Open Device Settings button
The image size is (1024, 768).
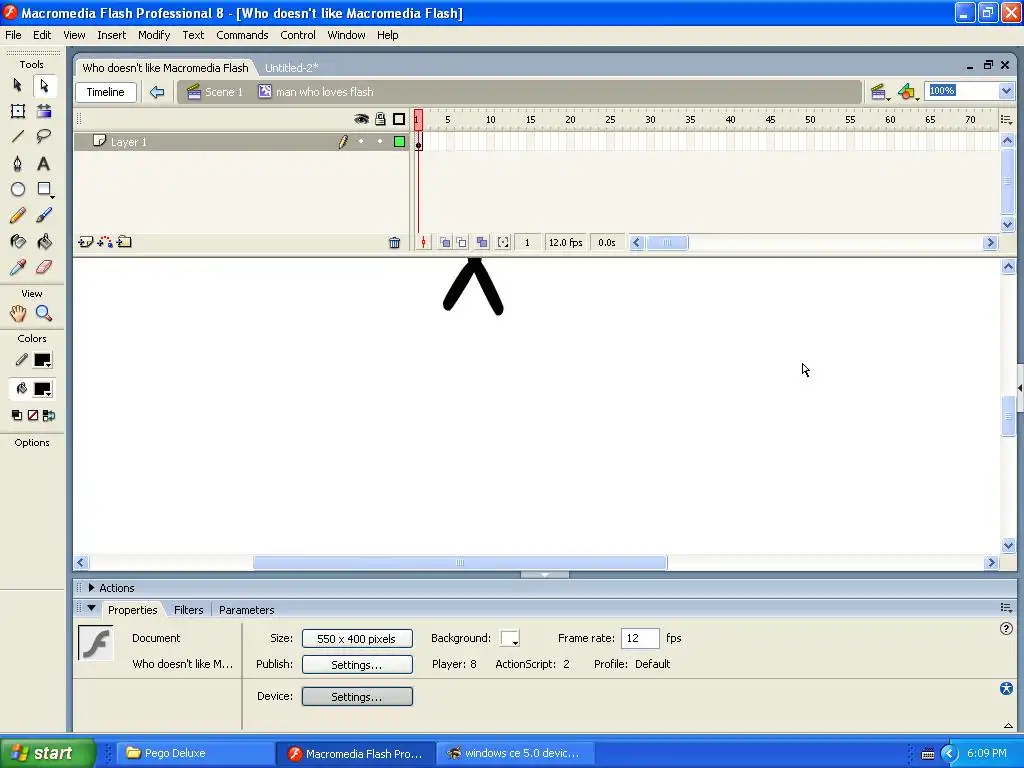click(357, 697)
